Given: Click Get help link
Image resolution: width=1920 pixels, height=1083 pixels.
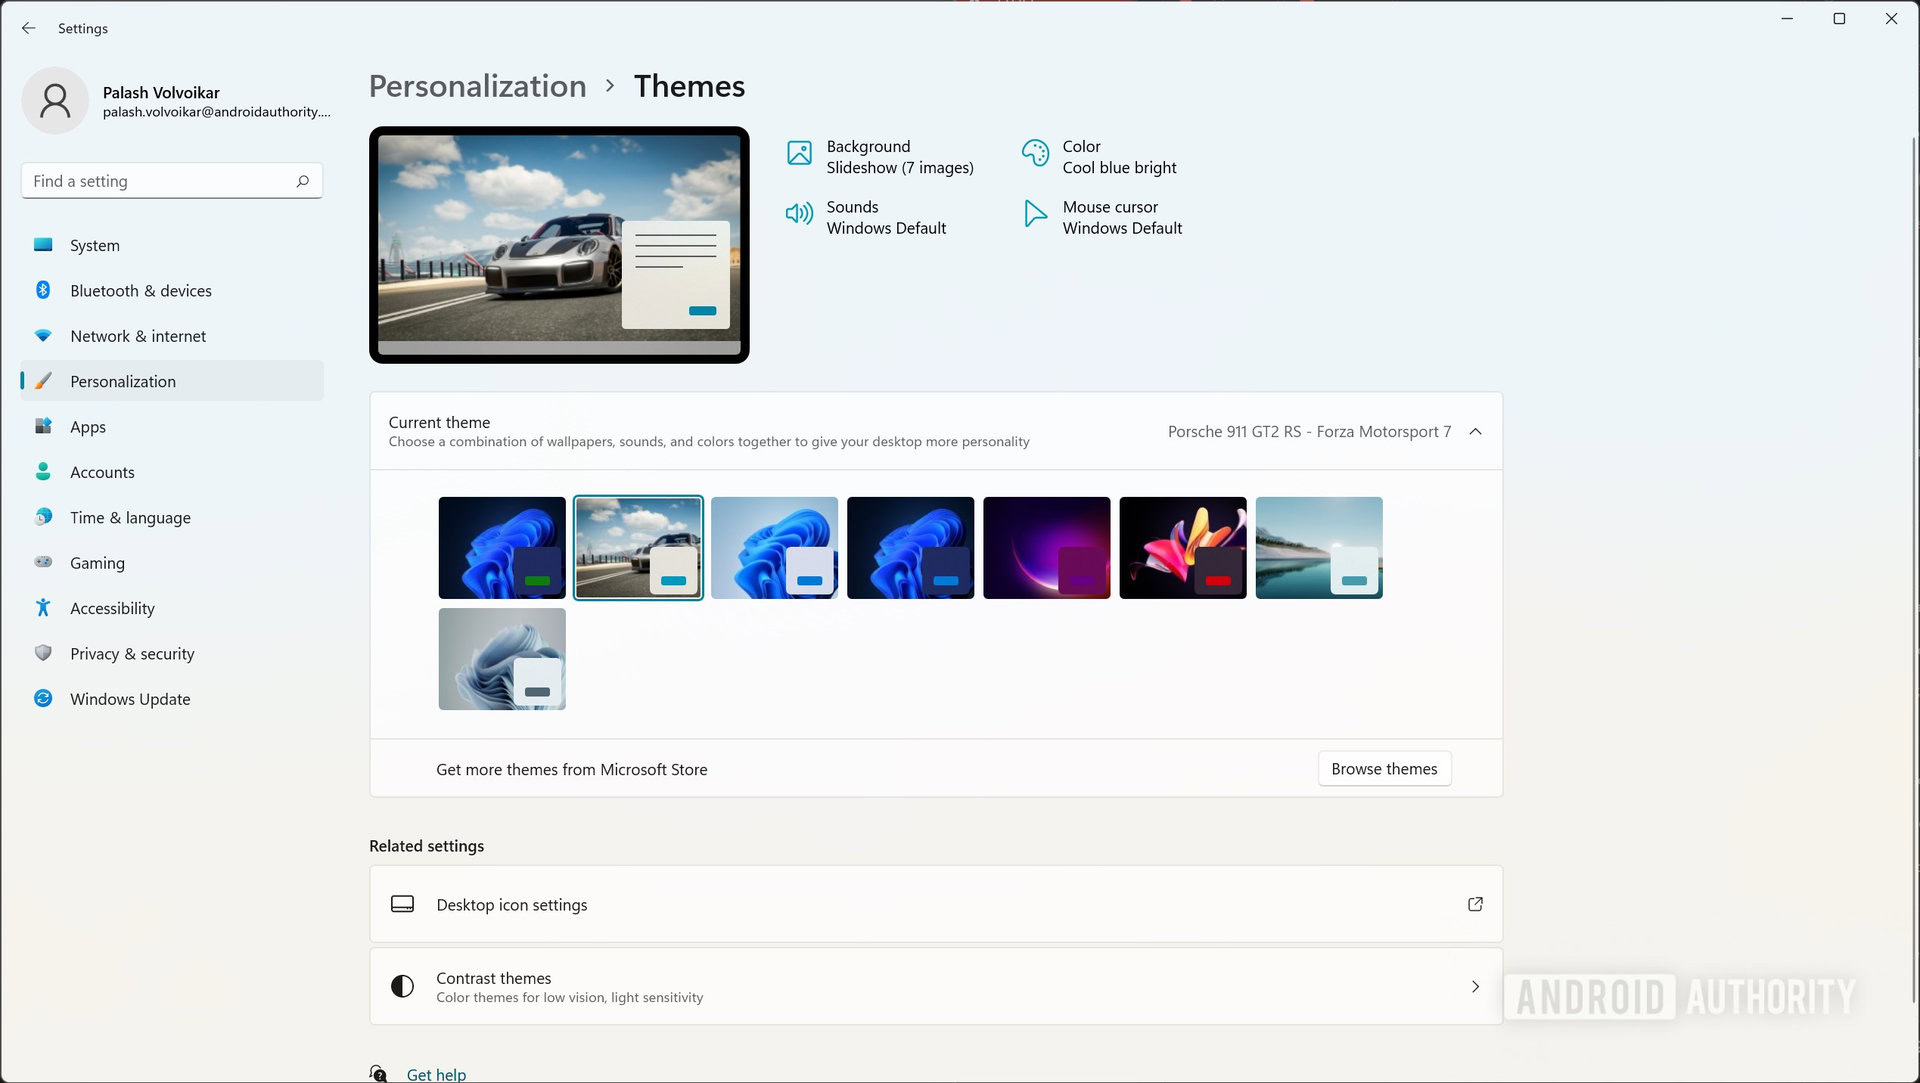Looking at the screenshot, I should coord(435,1074).
